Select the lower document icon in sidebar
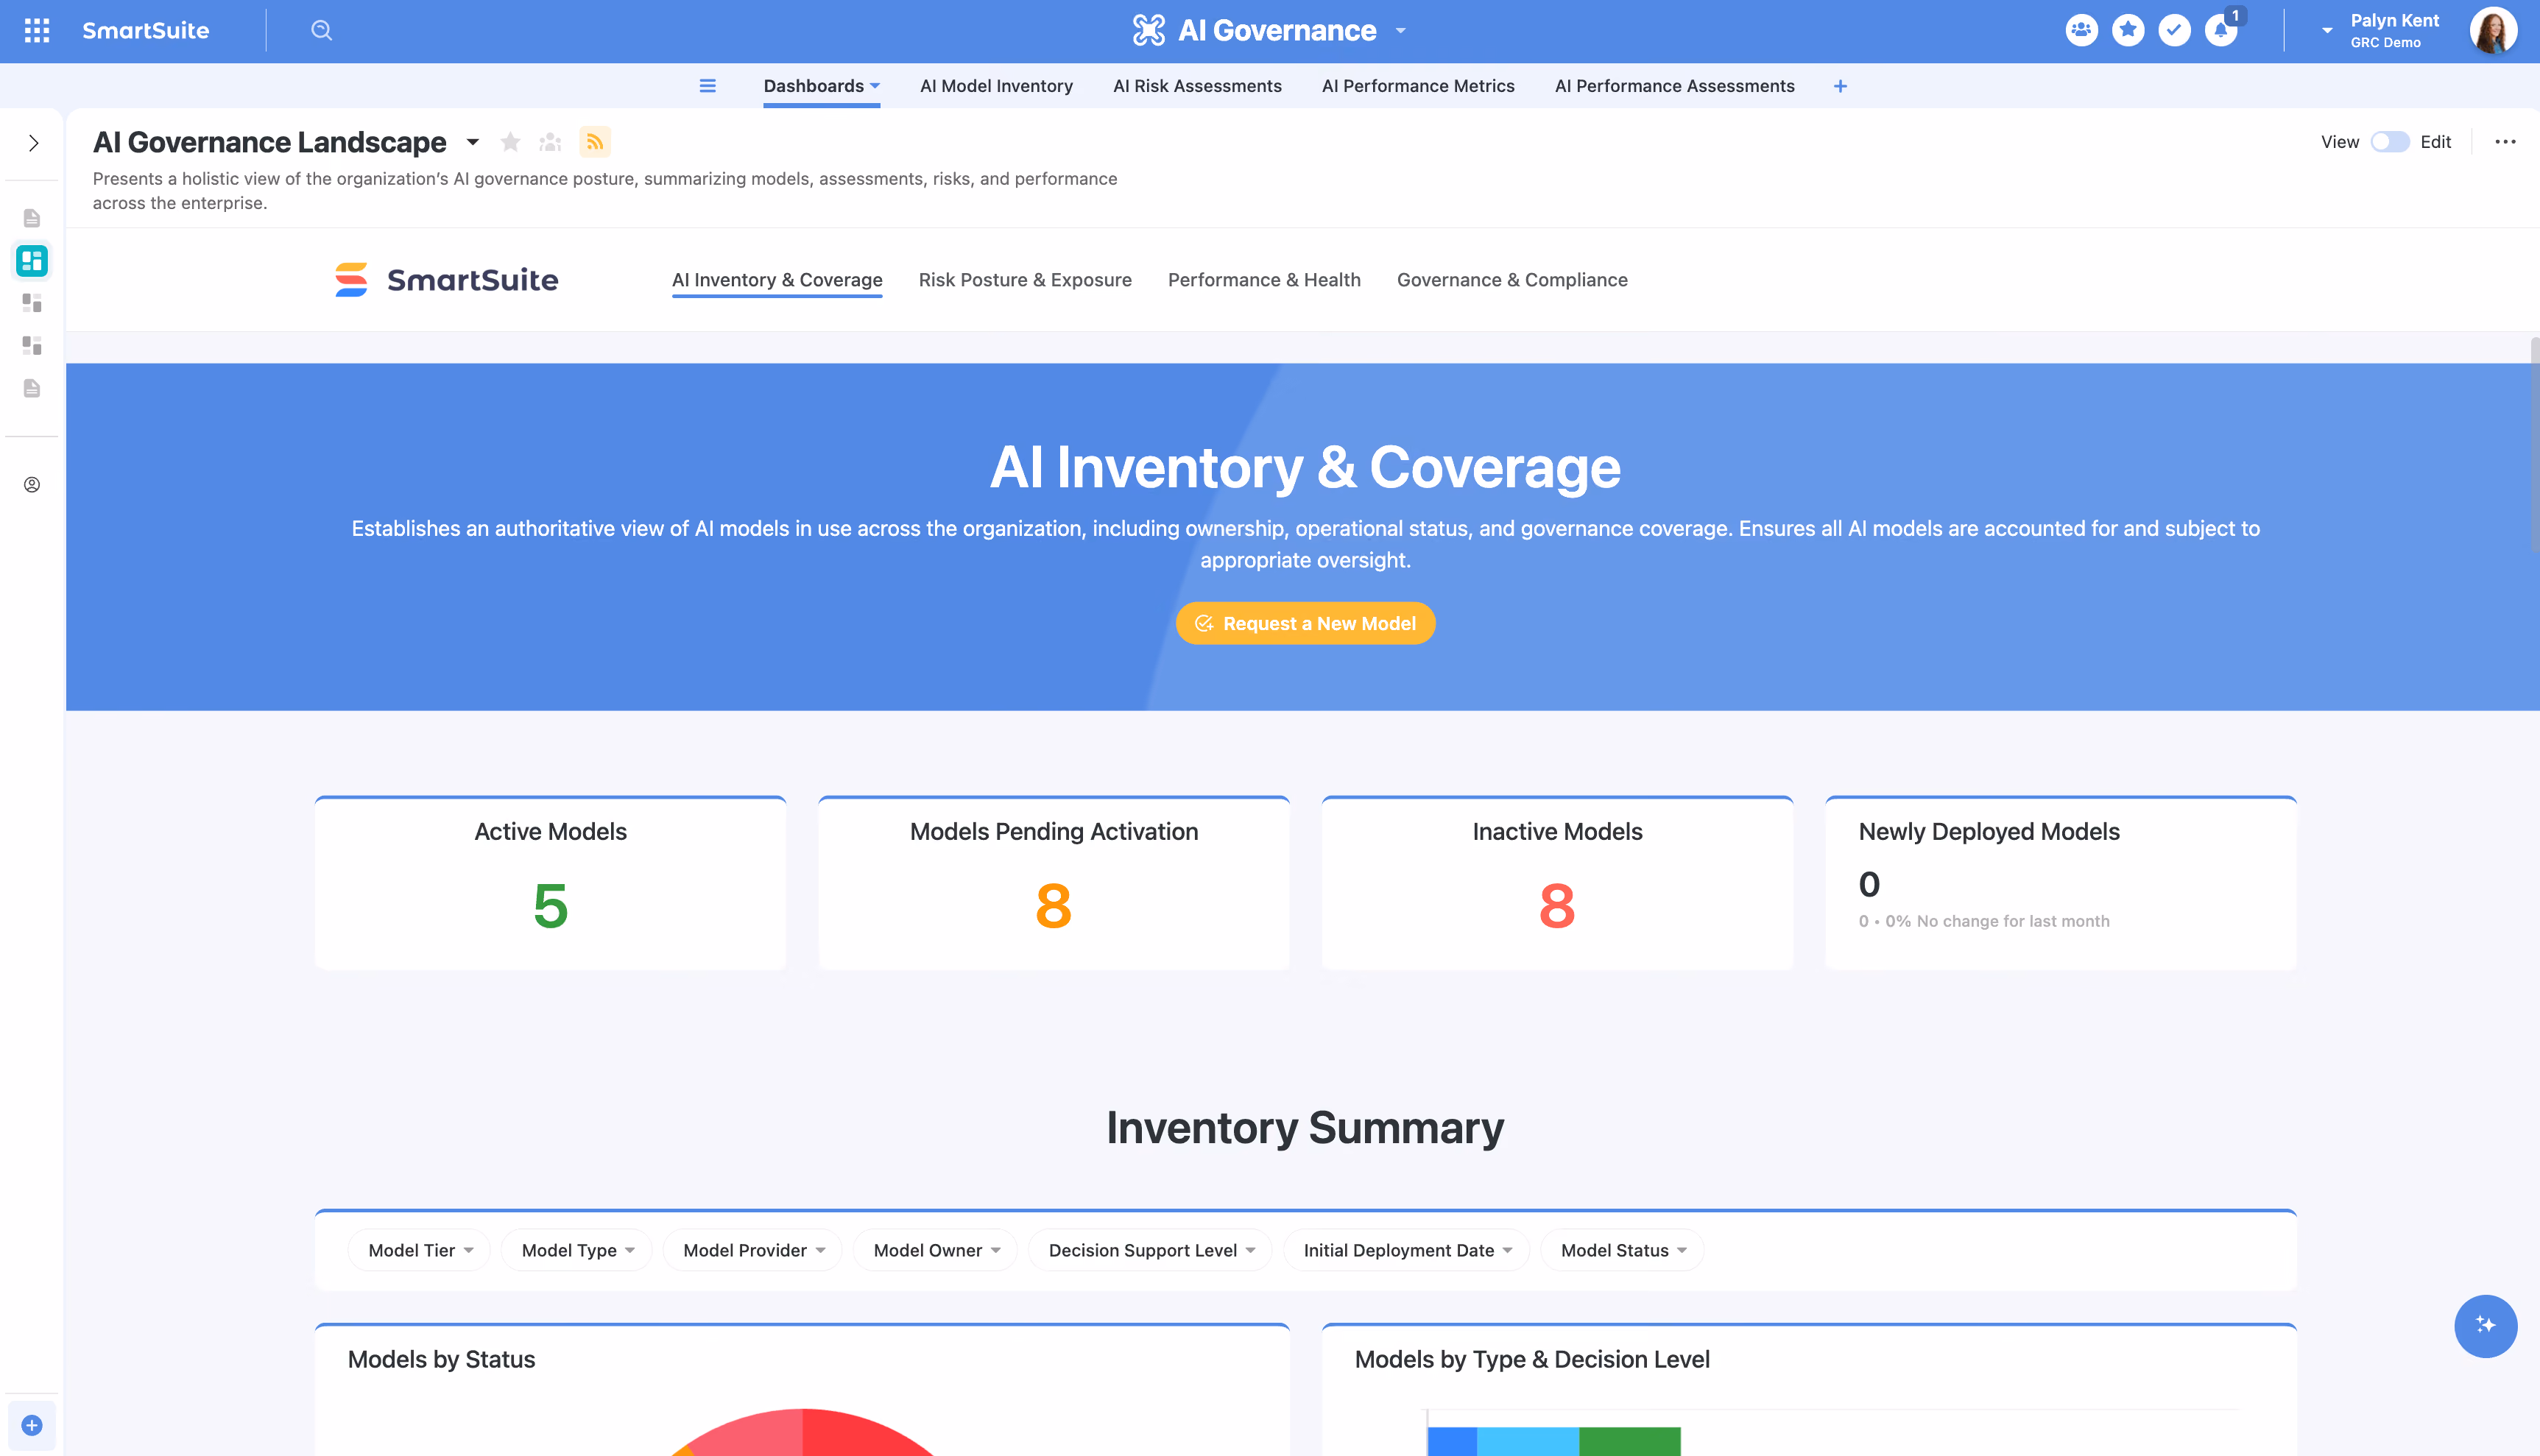Screen dimensions: 2540x1456 (32, 388)
